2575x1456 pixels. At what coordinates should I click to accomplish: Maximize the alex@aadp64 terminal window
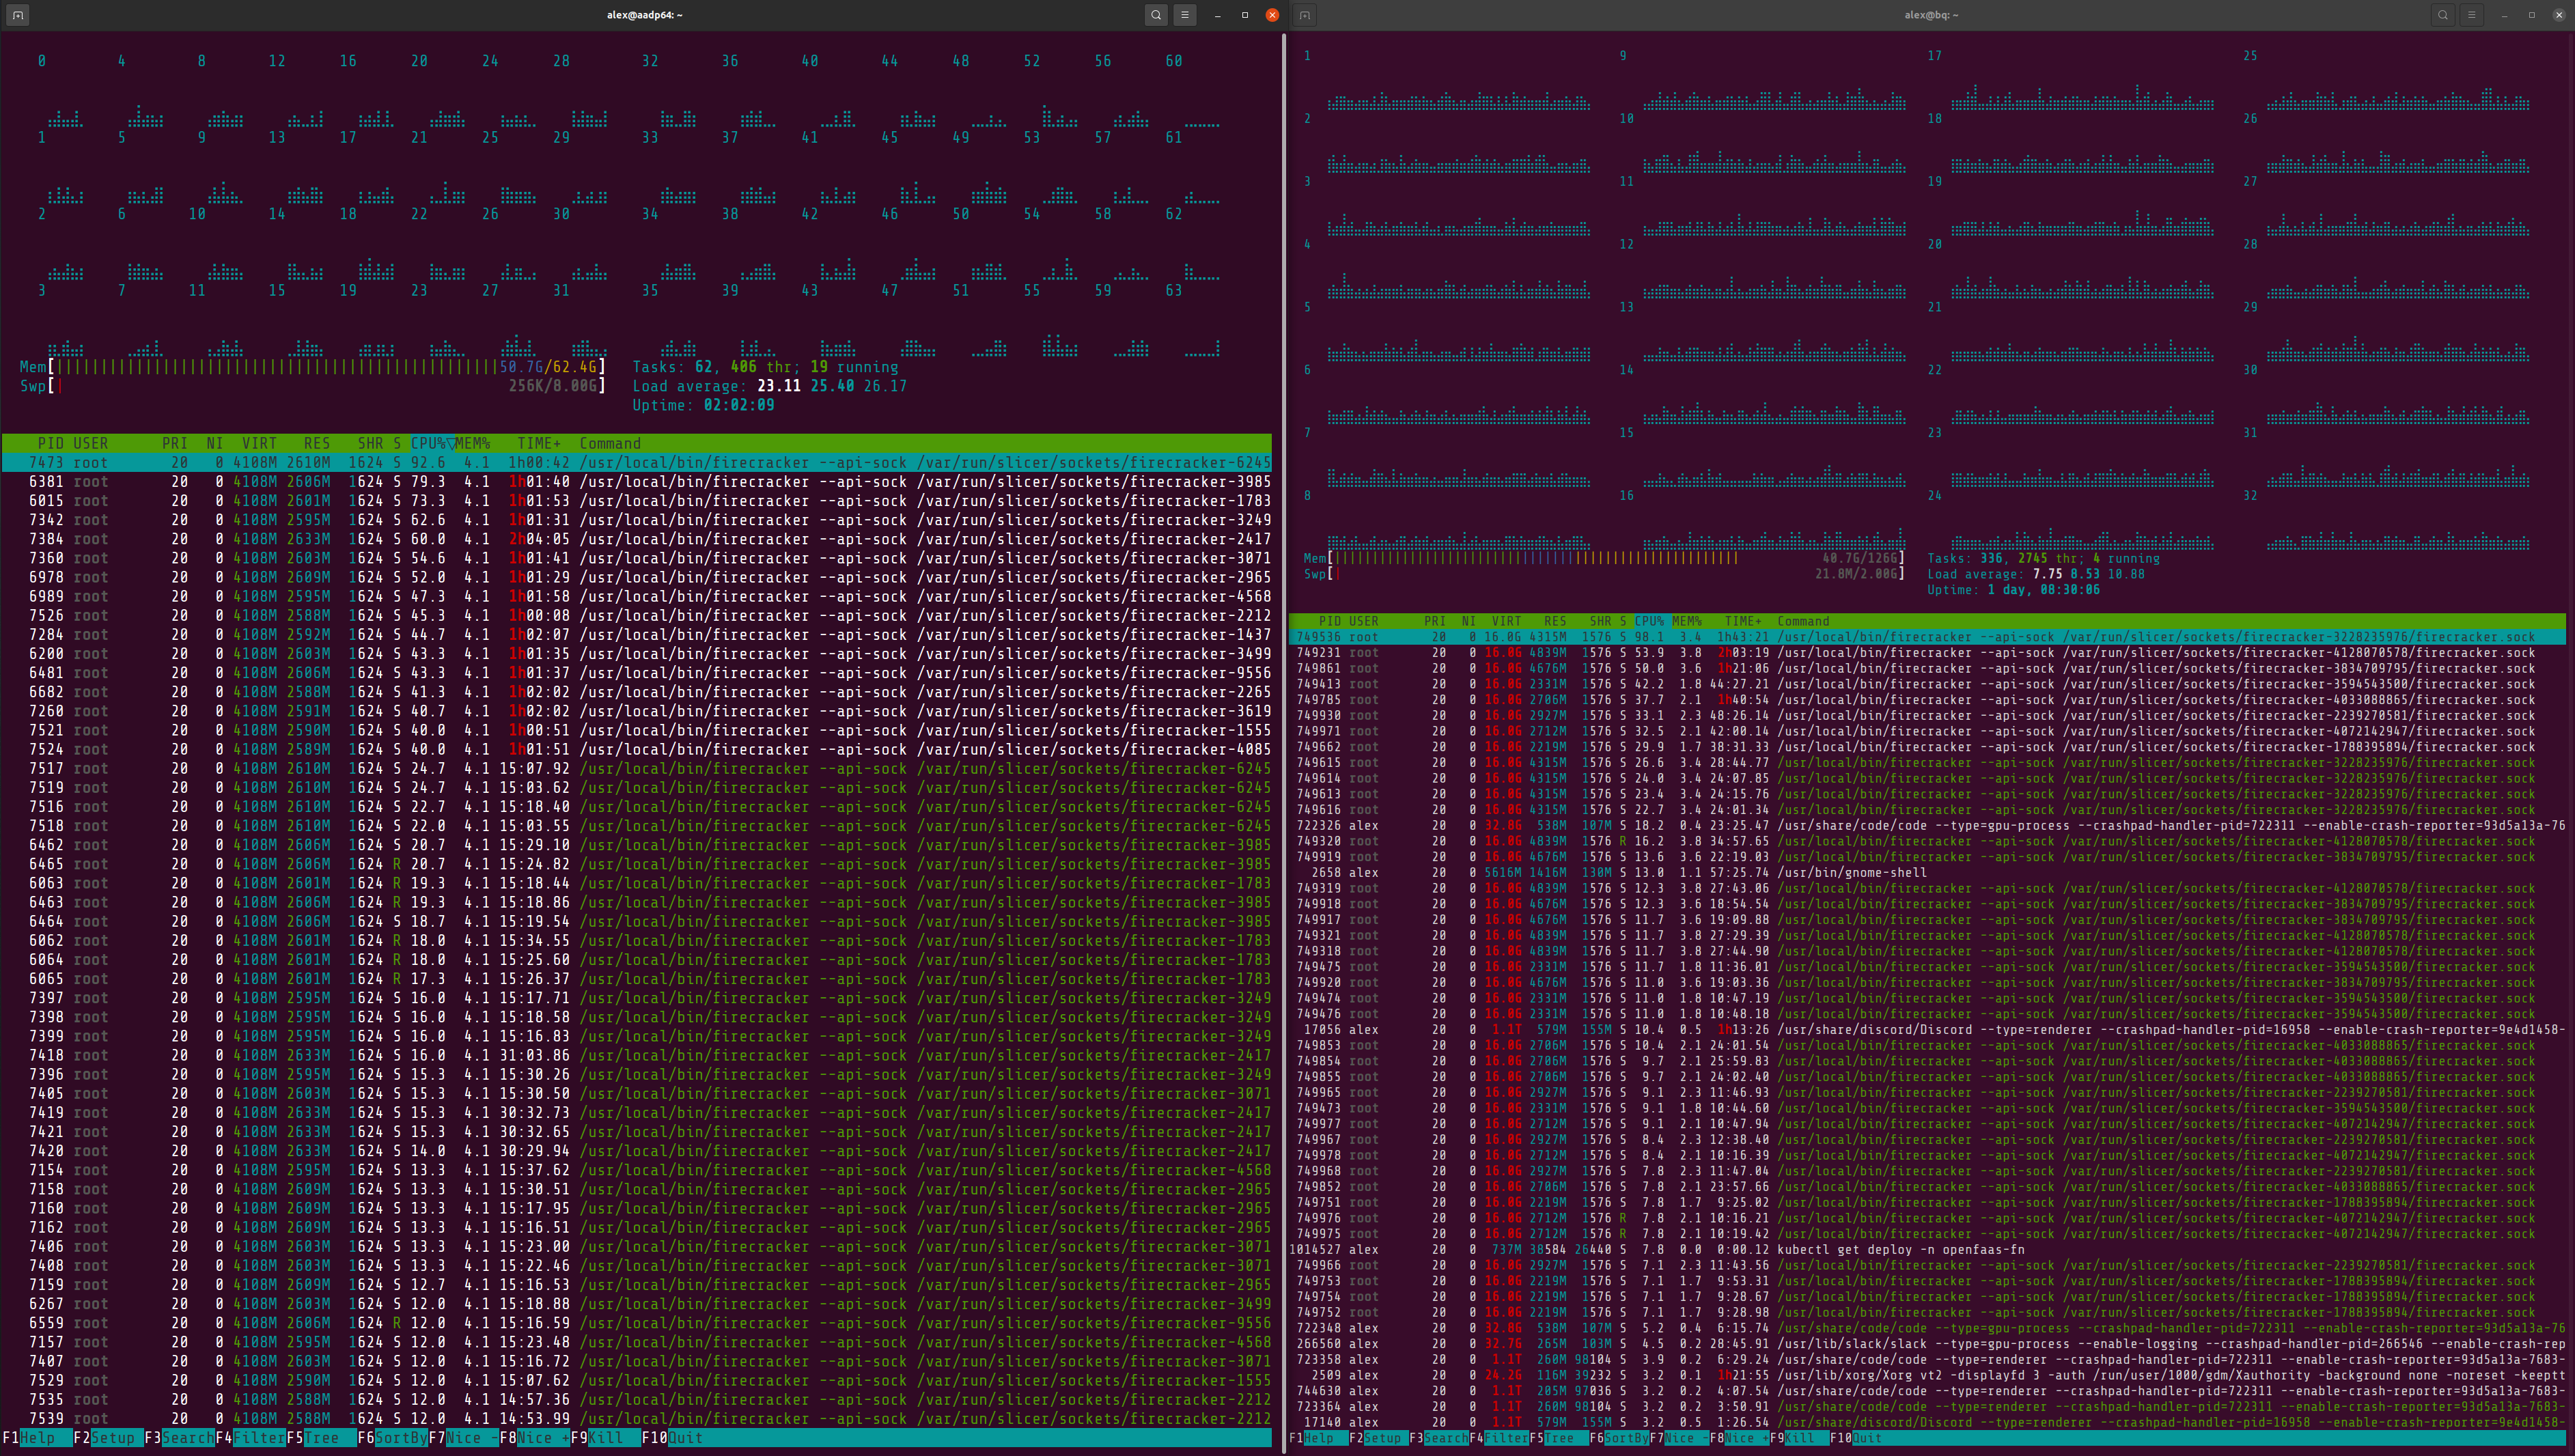pos(1245,15)
